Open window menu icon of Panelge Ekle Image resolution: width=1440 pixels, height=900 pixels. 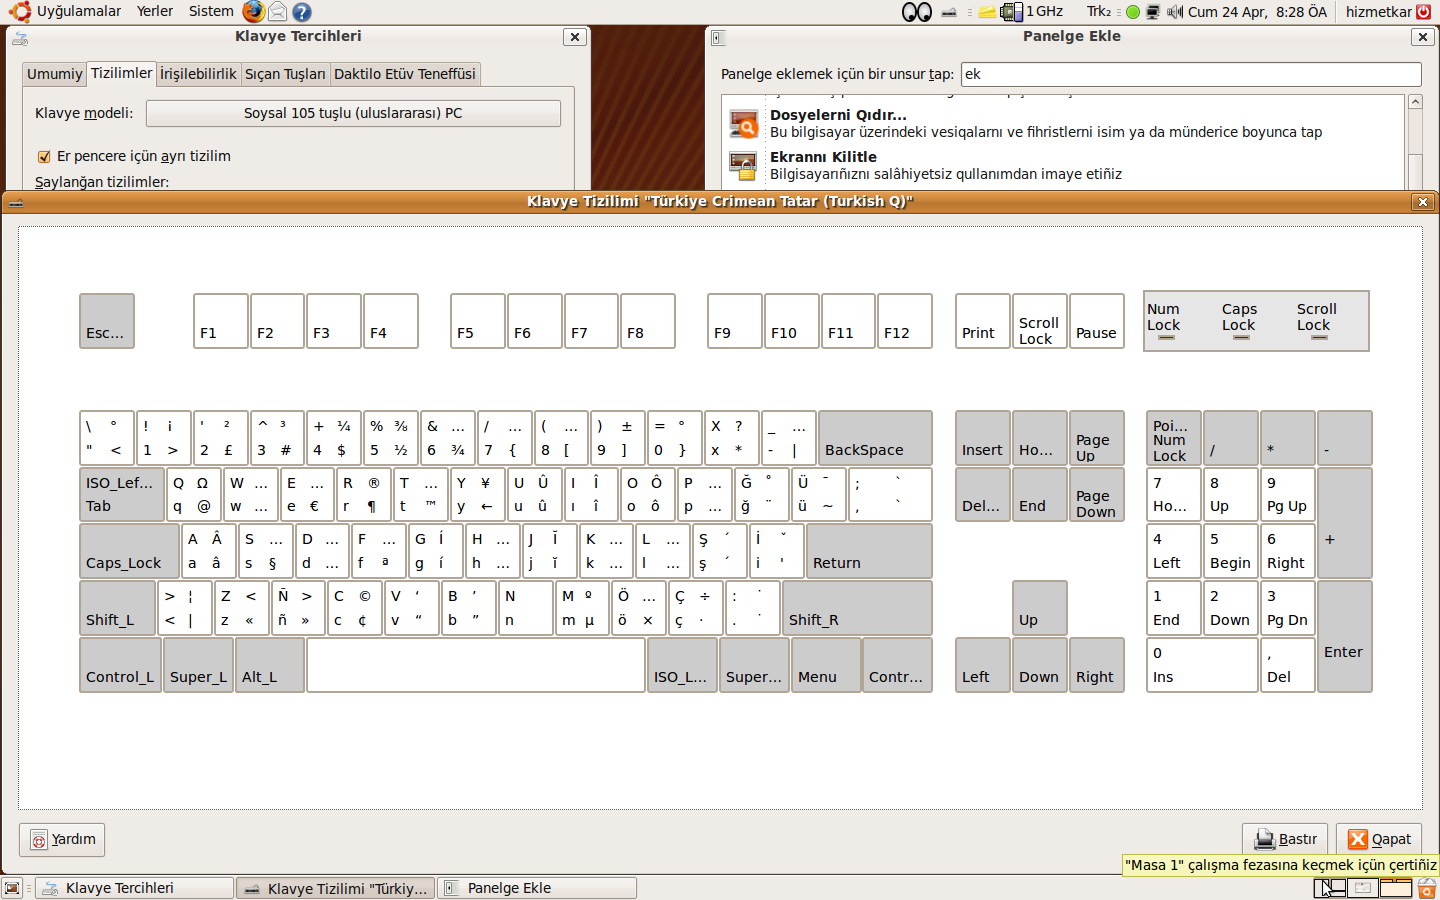point(718,38)
